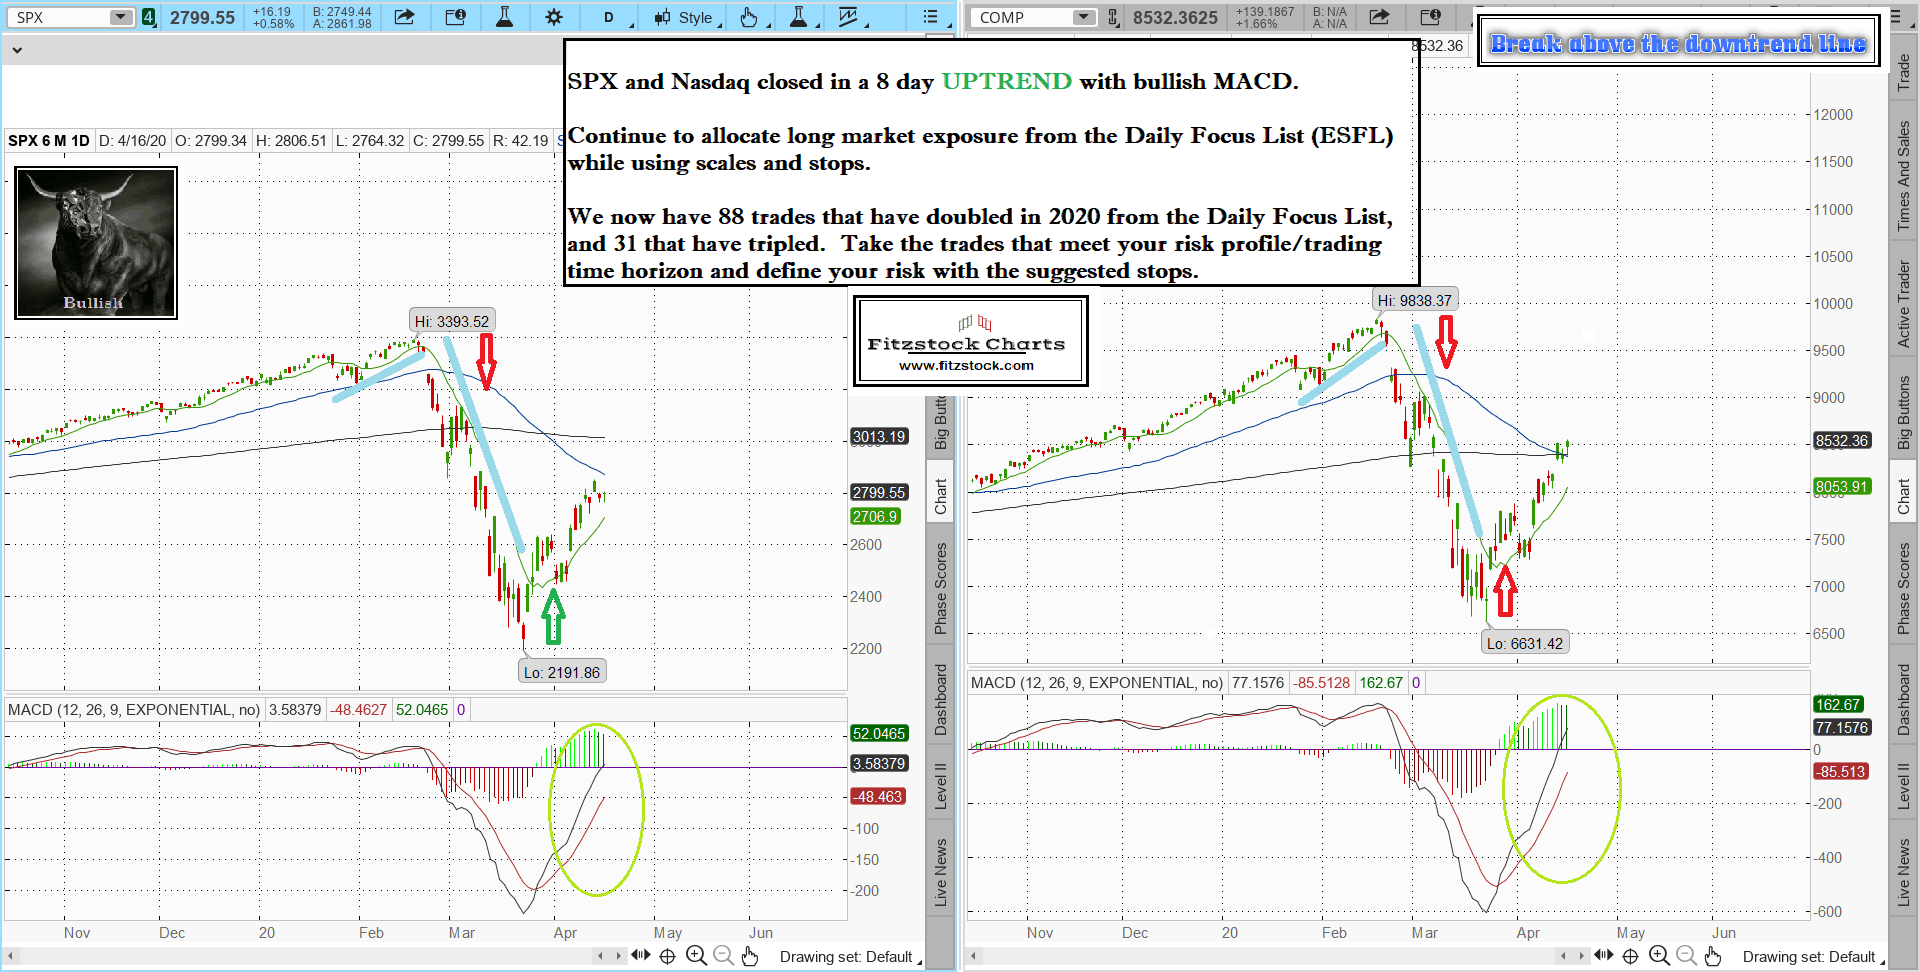The height and width of the screenshot is (972, 1920).
Task: Click the www.fitzstock.com link
Action: click(x=966, y=366)
